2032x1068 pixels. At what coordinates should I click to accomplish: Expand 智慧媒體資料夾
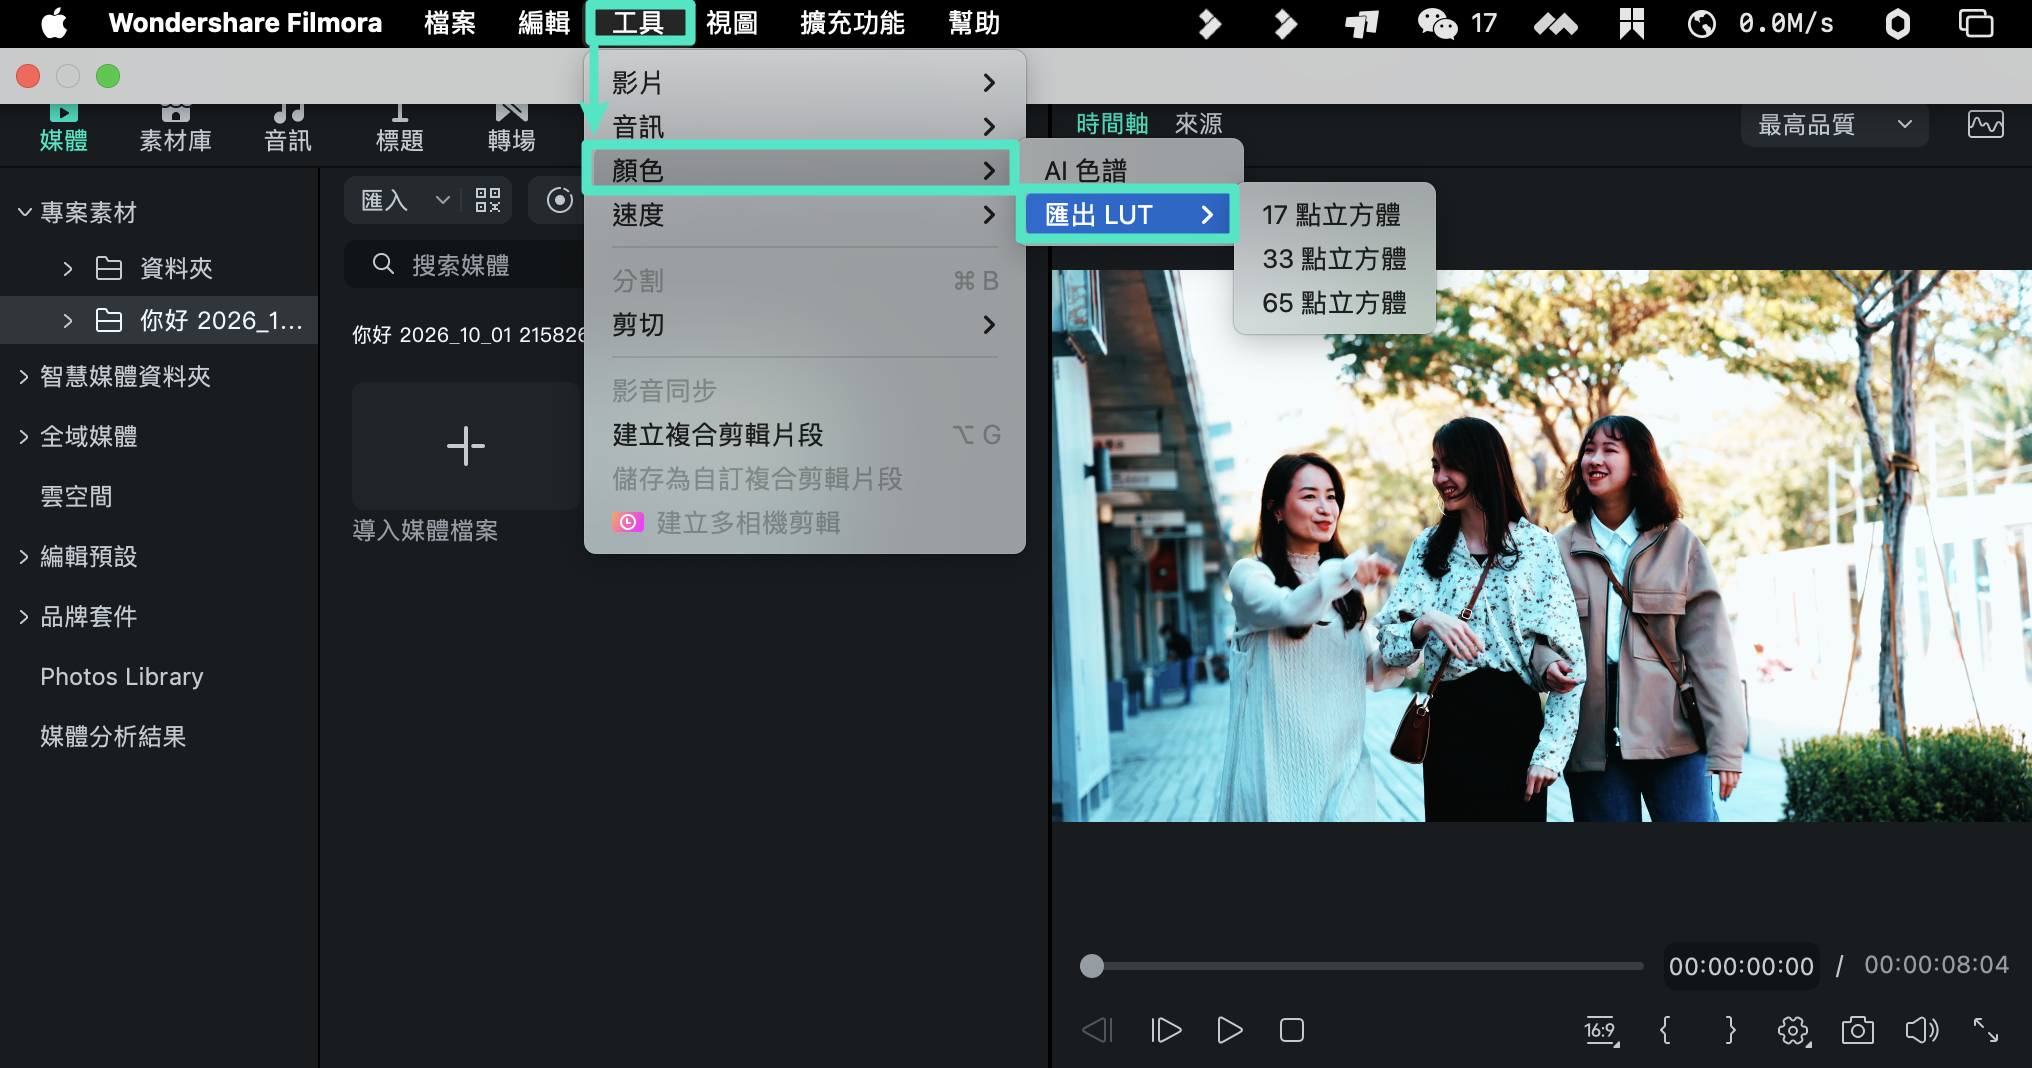tap(24, 376)
